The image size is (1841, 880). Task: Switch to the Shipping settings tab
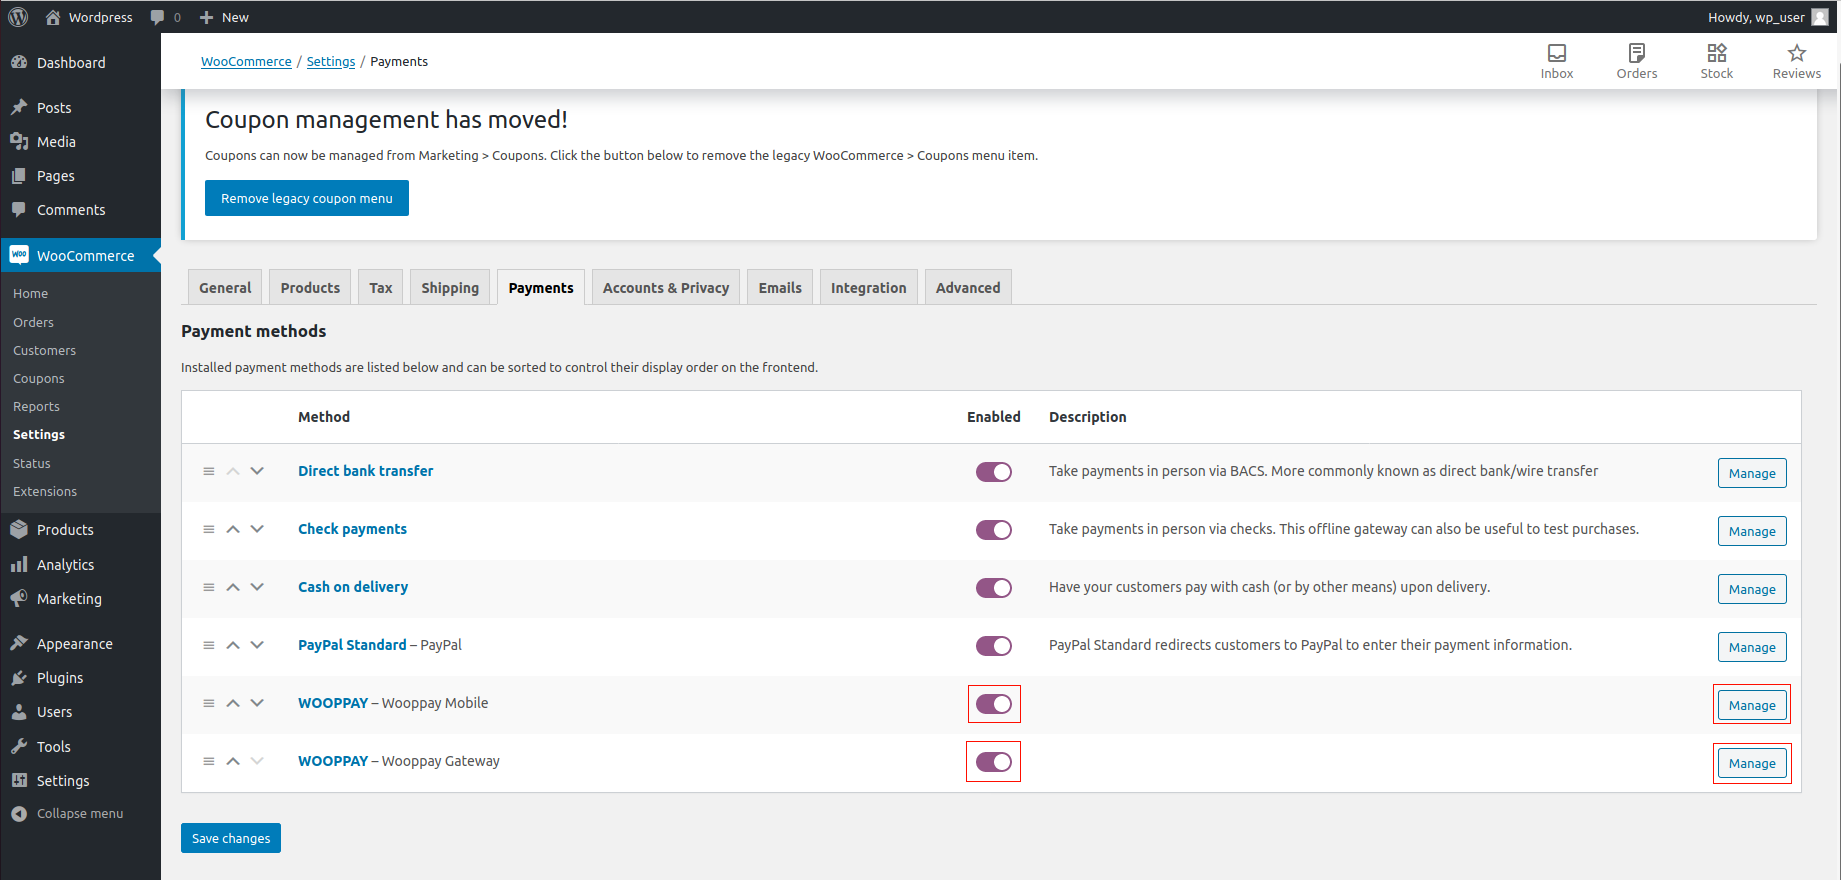point(450,287)
